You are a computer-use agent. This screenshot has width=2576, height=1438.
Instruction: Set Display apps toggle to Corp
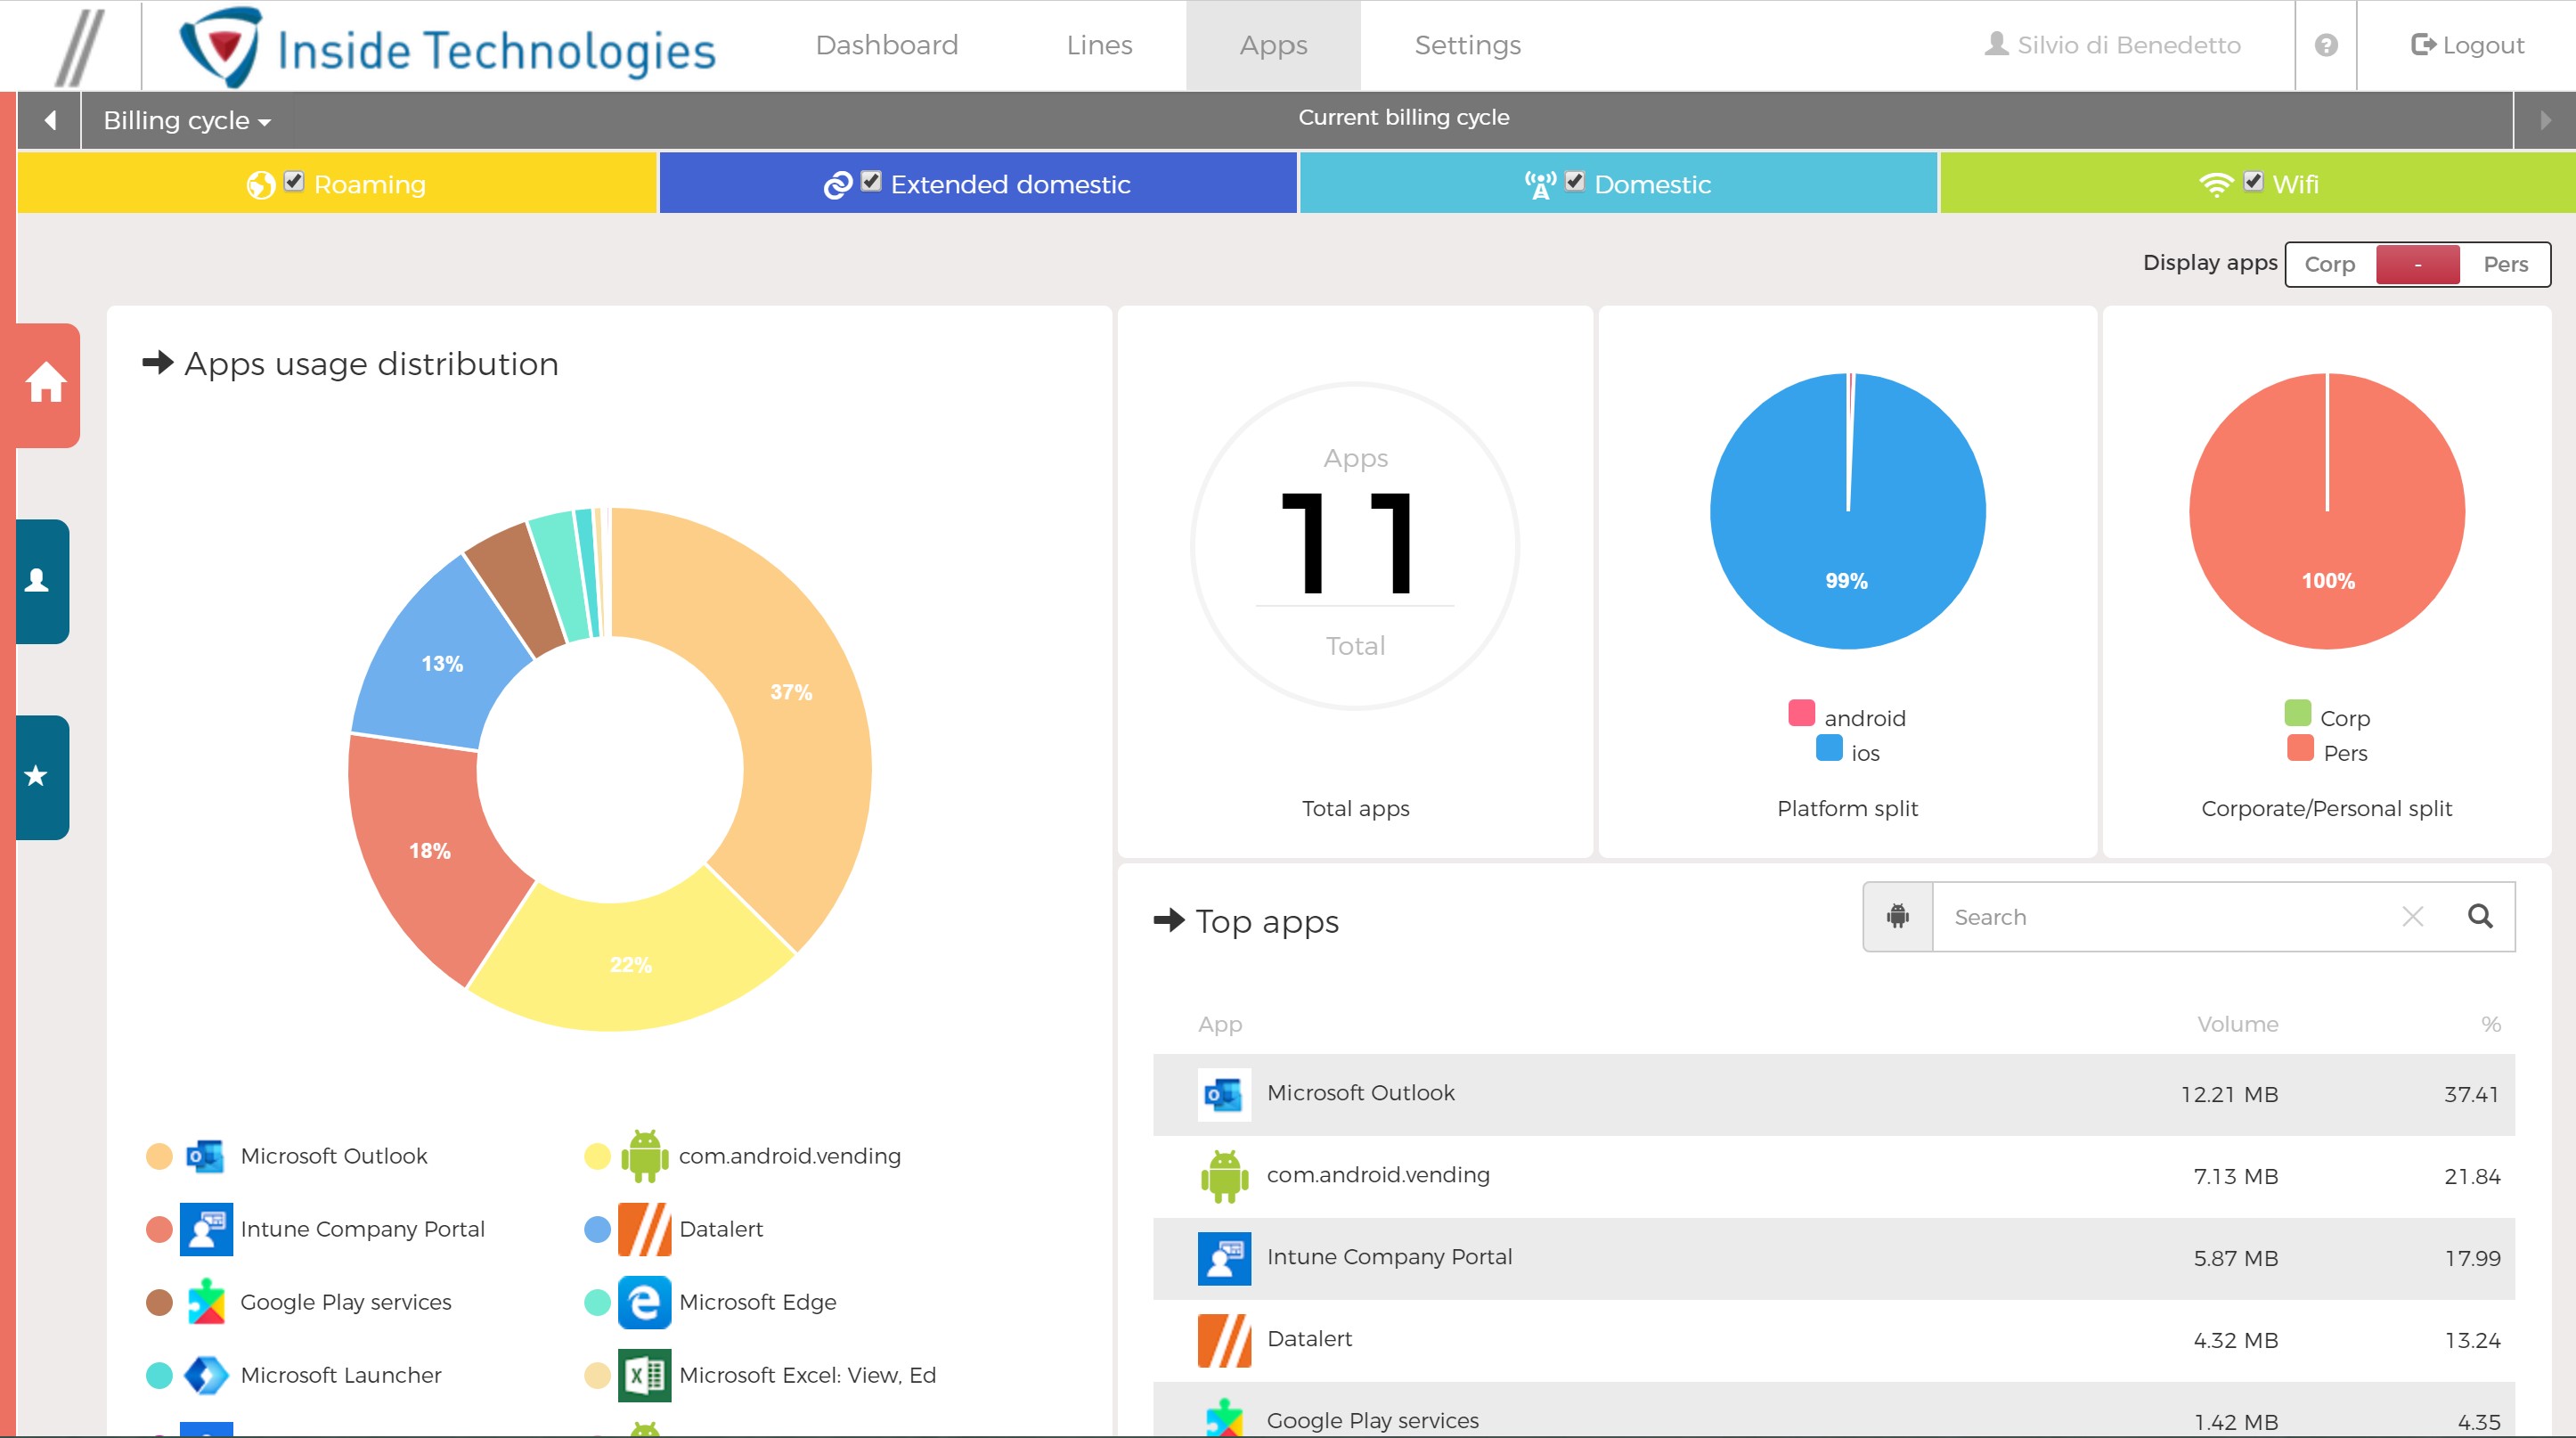2330,264
